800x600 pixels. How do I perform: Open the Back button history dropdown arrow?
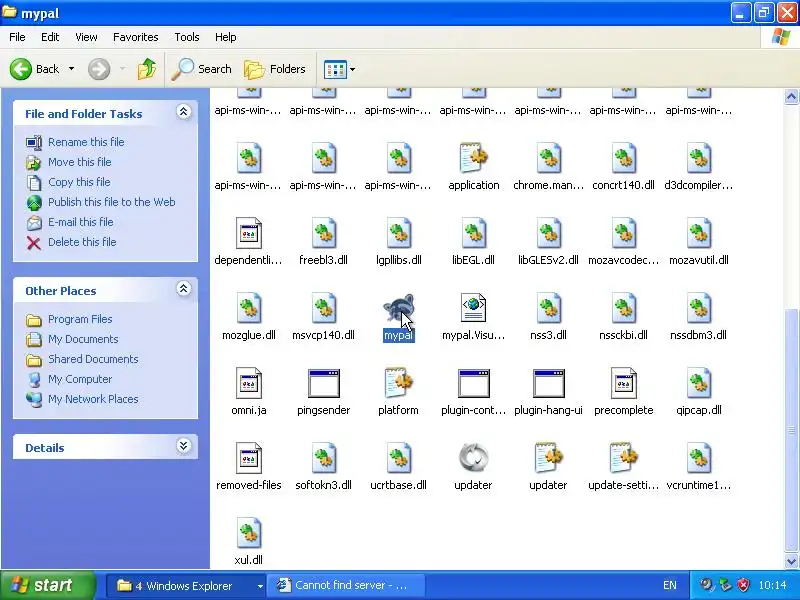[71, 69]
